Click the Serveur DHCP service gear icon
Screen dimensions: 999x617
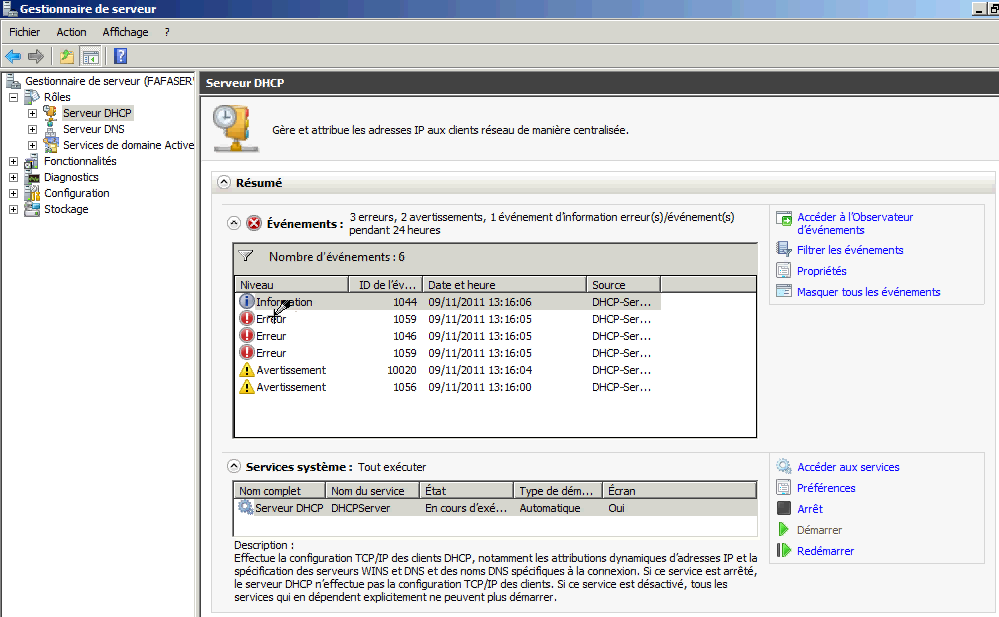(245, 507)
